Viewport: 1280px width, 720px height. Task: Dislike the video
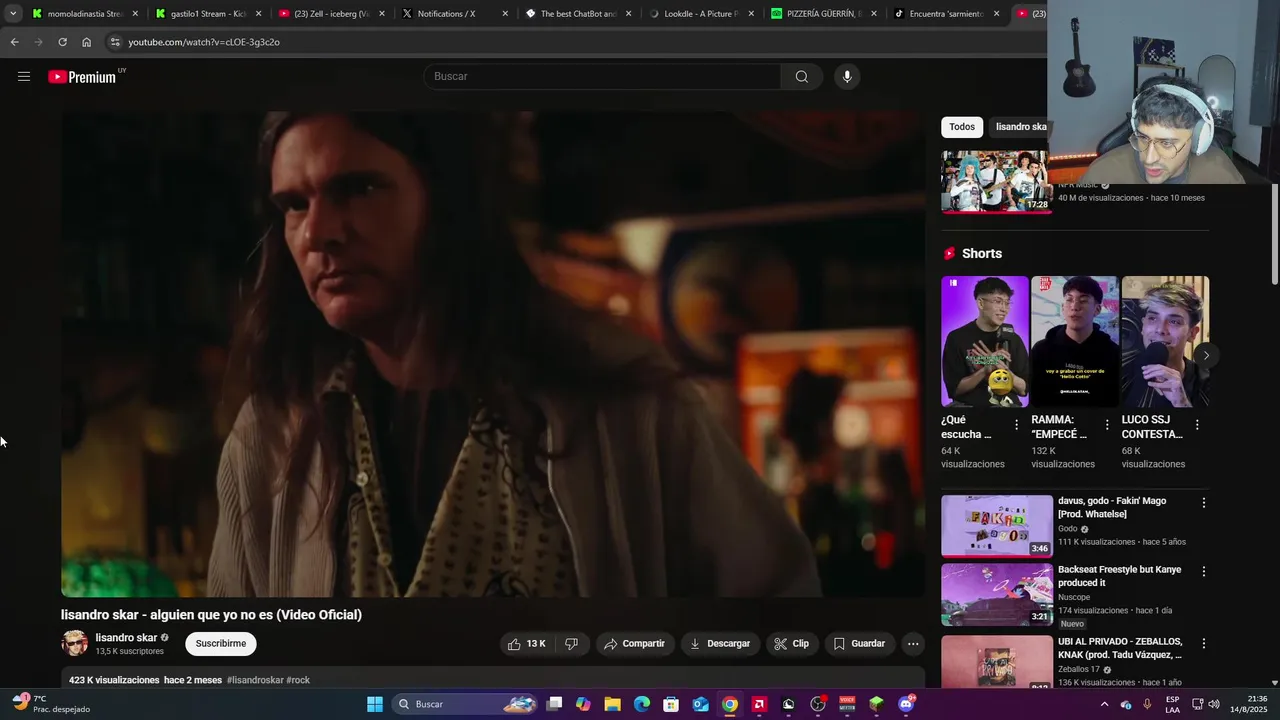click(571, 644)
